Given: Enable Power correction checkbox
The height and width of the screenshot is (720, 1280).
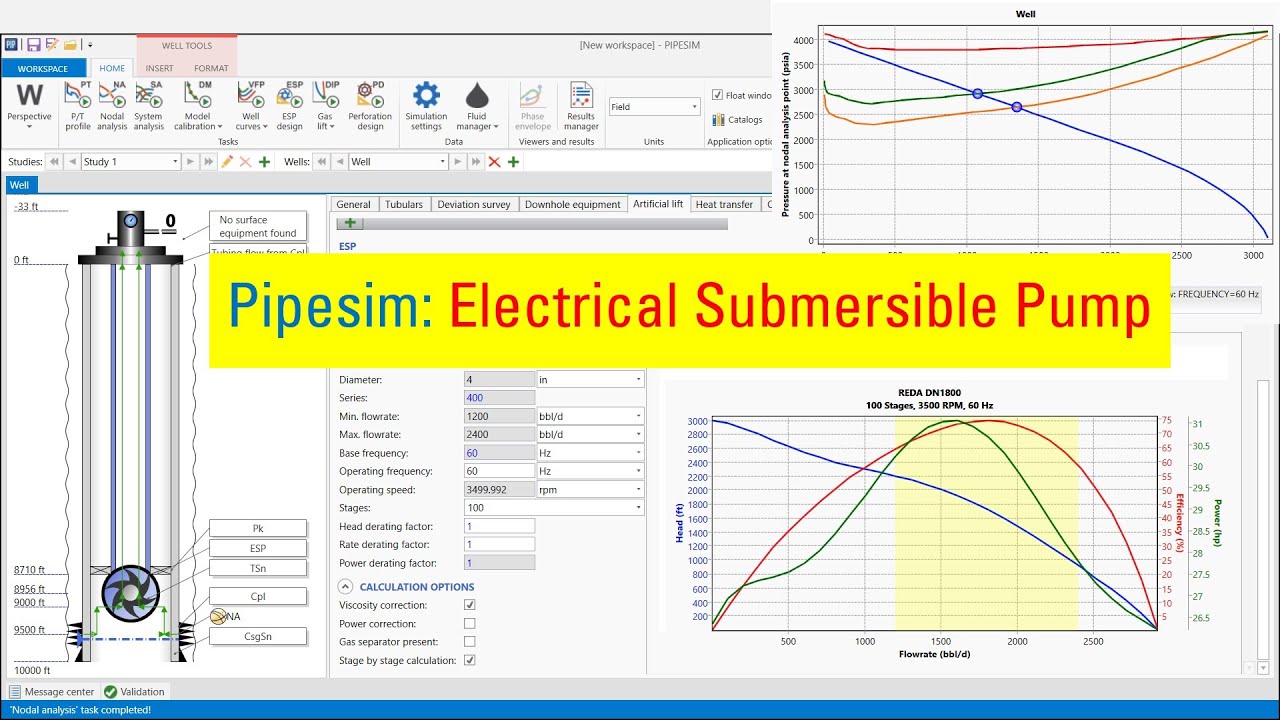Looking at the screenshot, I should point(470,623).
